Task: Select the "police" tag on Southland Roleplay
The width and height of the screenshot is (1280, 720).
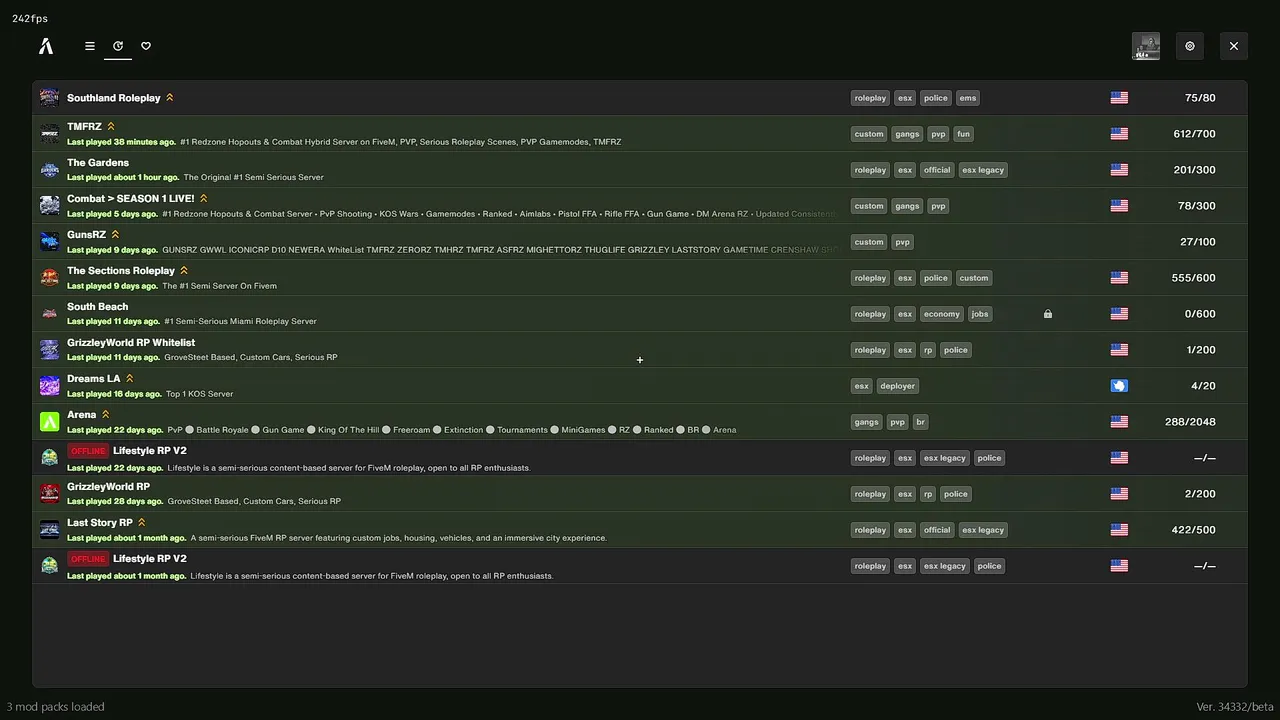Action: click(936, 98)
